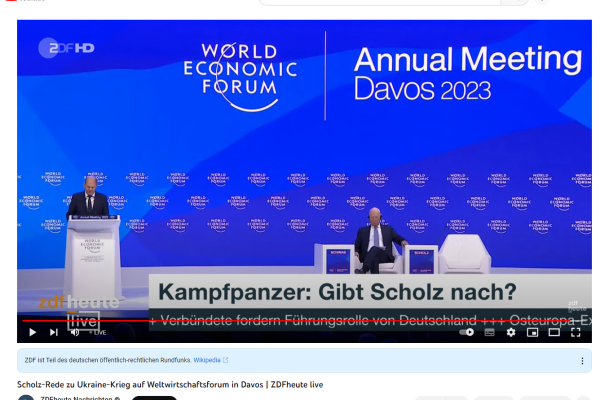This screenshot has width=600, height=400.
Task: Open the player settings gear
Action: [x=511, y=332]
